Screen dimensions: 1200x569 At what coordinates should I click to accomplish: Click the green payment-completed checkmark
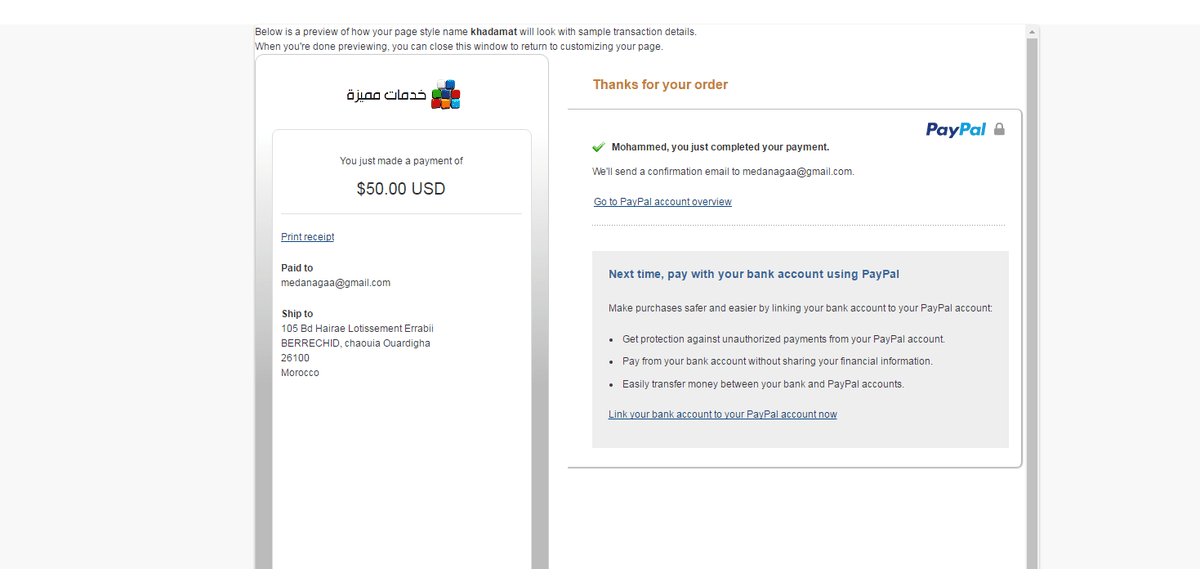click(598, 147)
